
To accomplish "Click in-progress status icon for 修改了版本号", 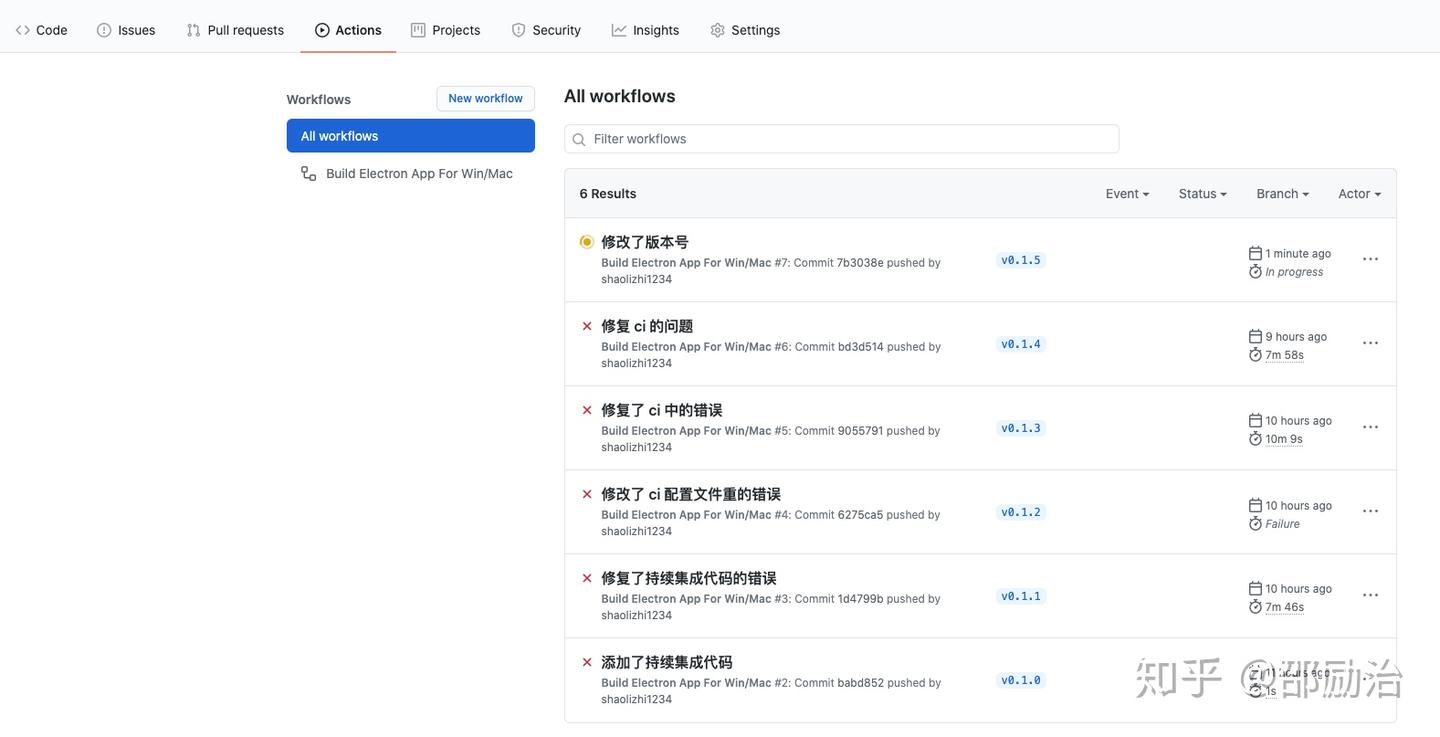I will click(587, 242).
